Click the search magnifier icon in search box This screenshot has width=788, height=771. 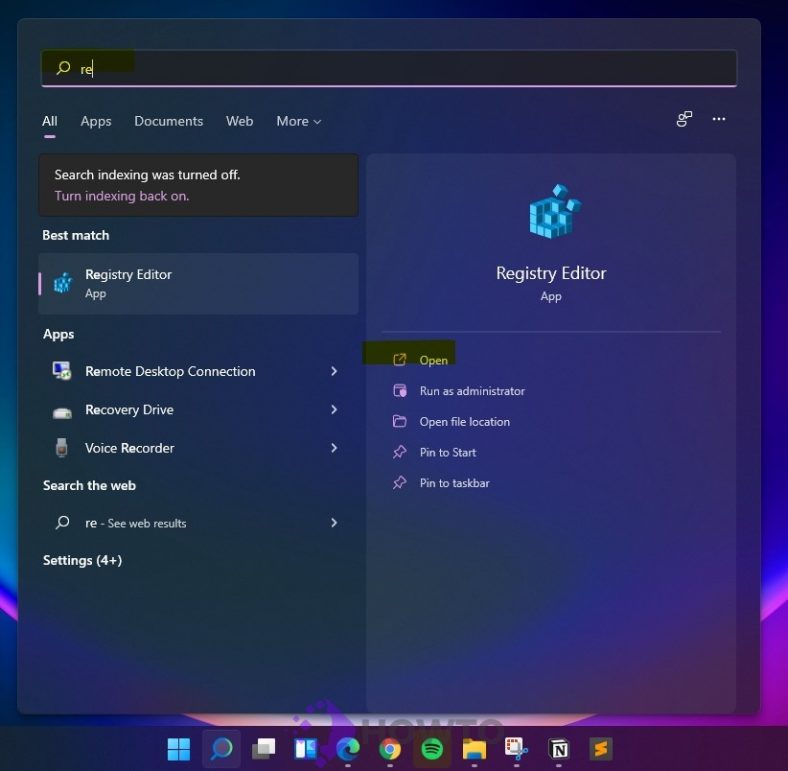[x=63, y=67]
